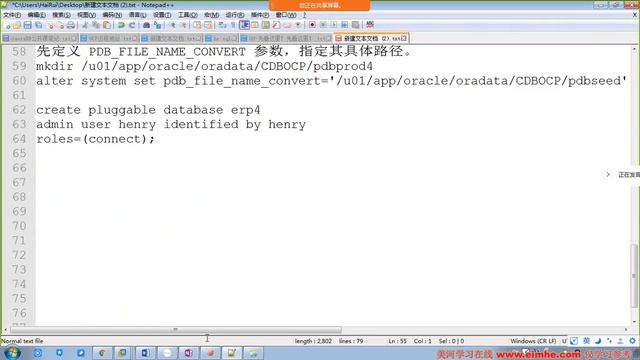
Task: Click 'length : 2,802' status bar entry
Action: (x=313, y=341)
